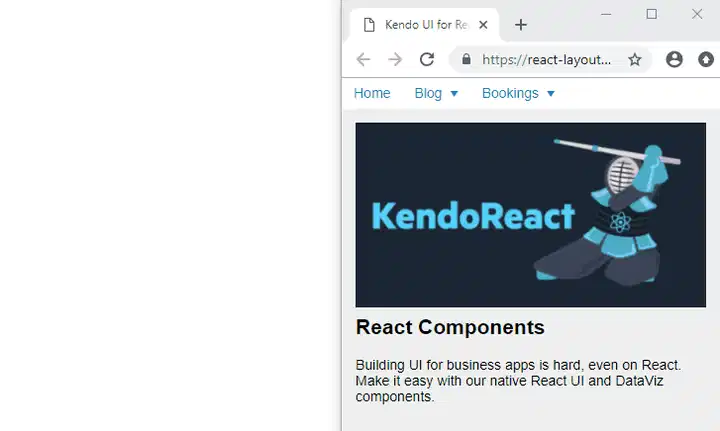The height and width of the screenshot is (431, 720).
Task: Click the padlock site security icon
Action: 466,59
